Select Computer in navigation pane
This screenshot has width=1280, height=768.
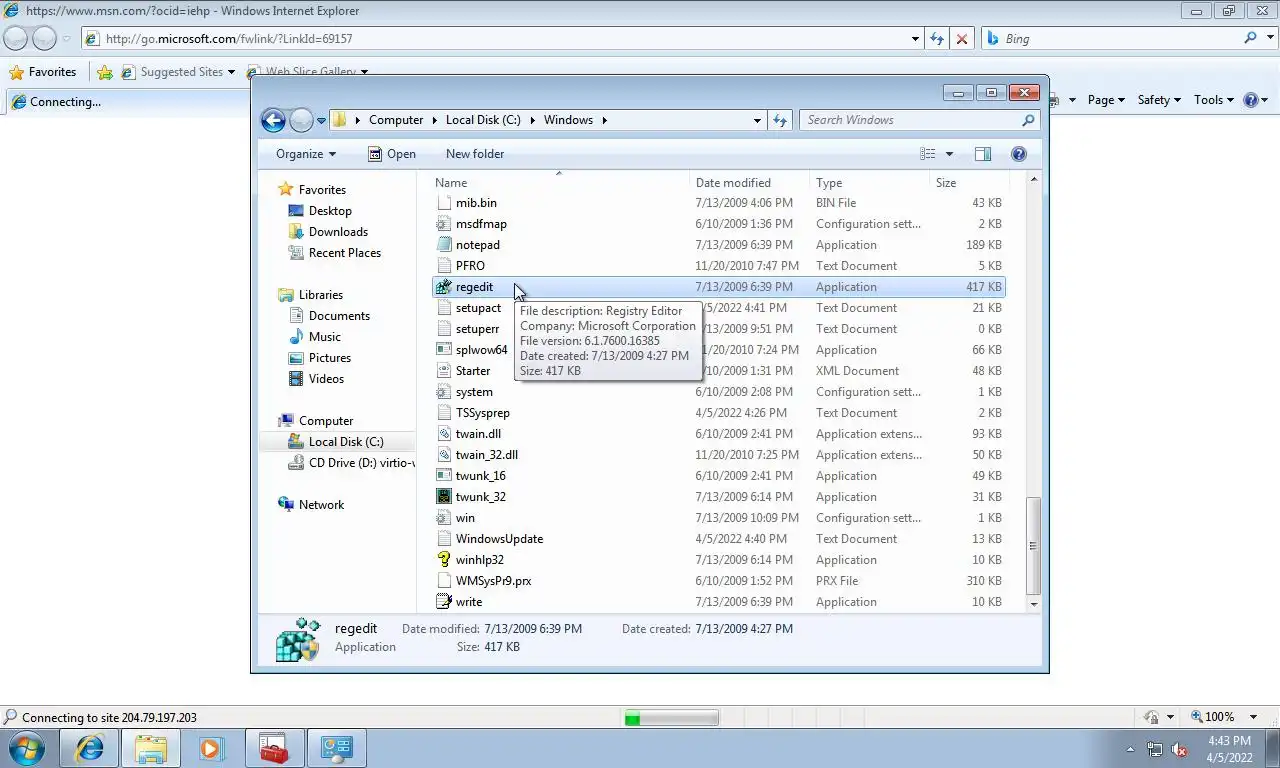(x=325, y=421)
